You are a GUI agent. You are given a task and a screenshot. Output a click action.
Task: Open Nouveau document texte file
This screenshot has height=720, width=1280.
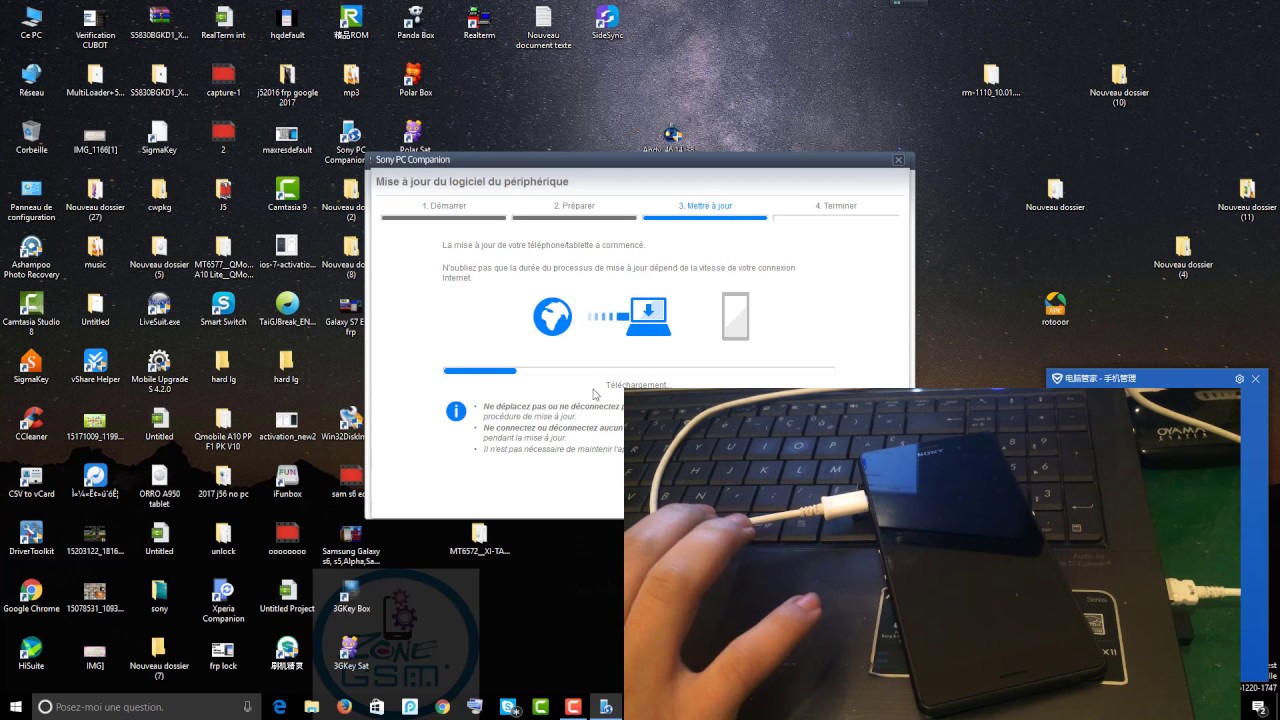tap(543, 28)
